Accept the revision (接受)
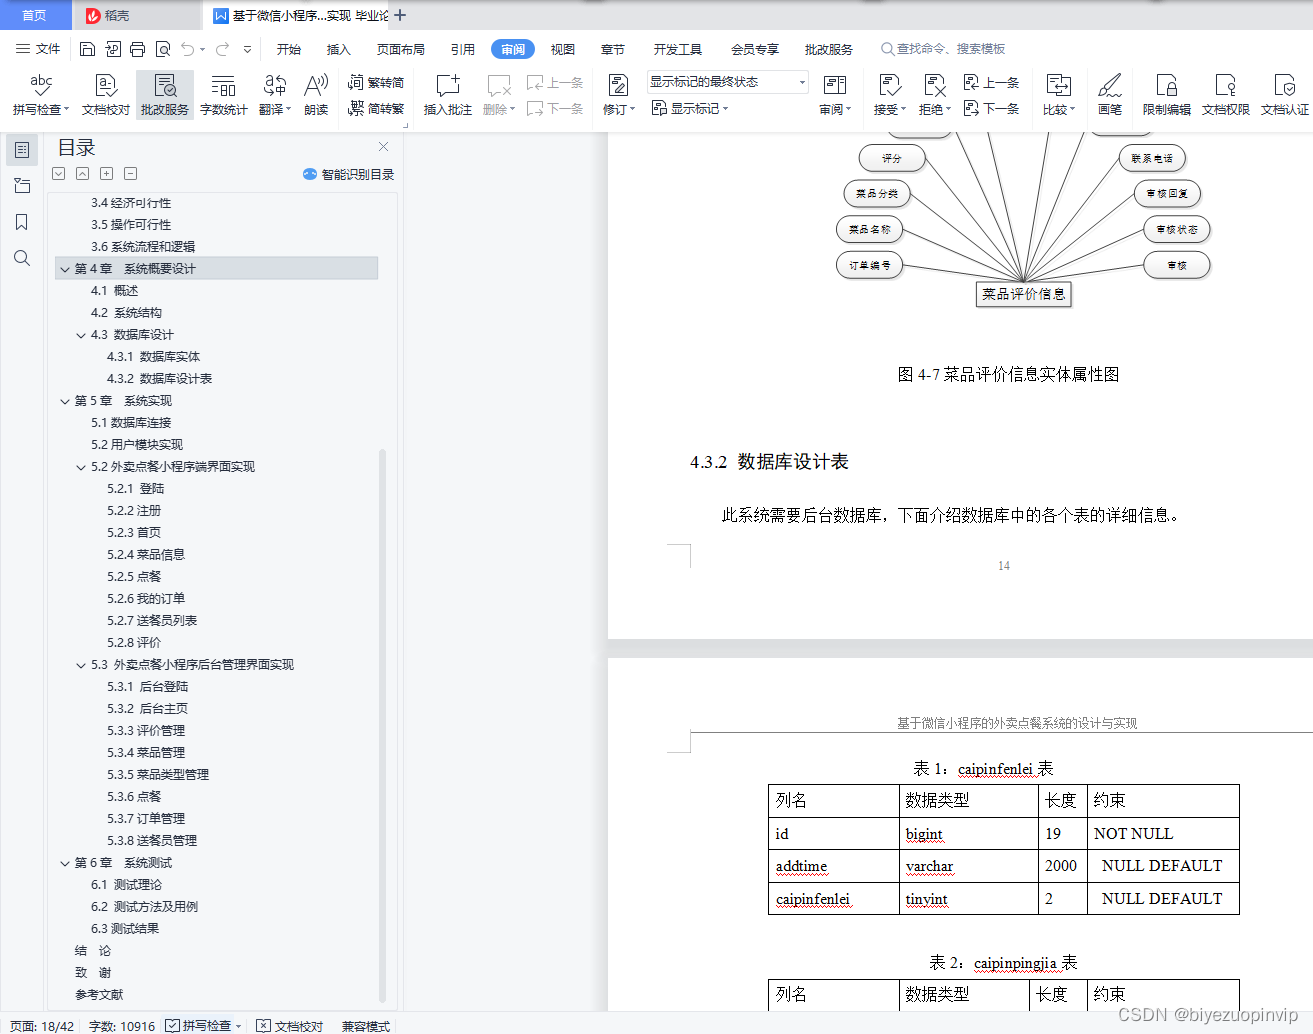1313x1034 pixels. click(x=889, y=95)
